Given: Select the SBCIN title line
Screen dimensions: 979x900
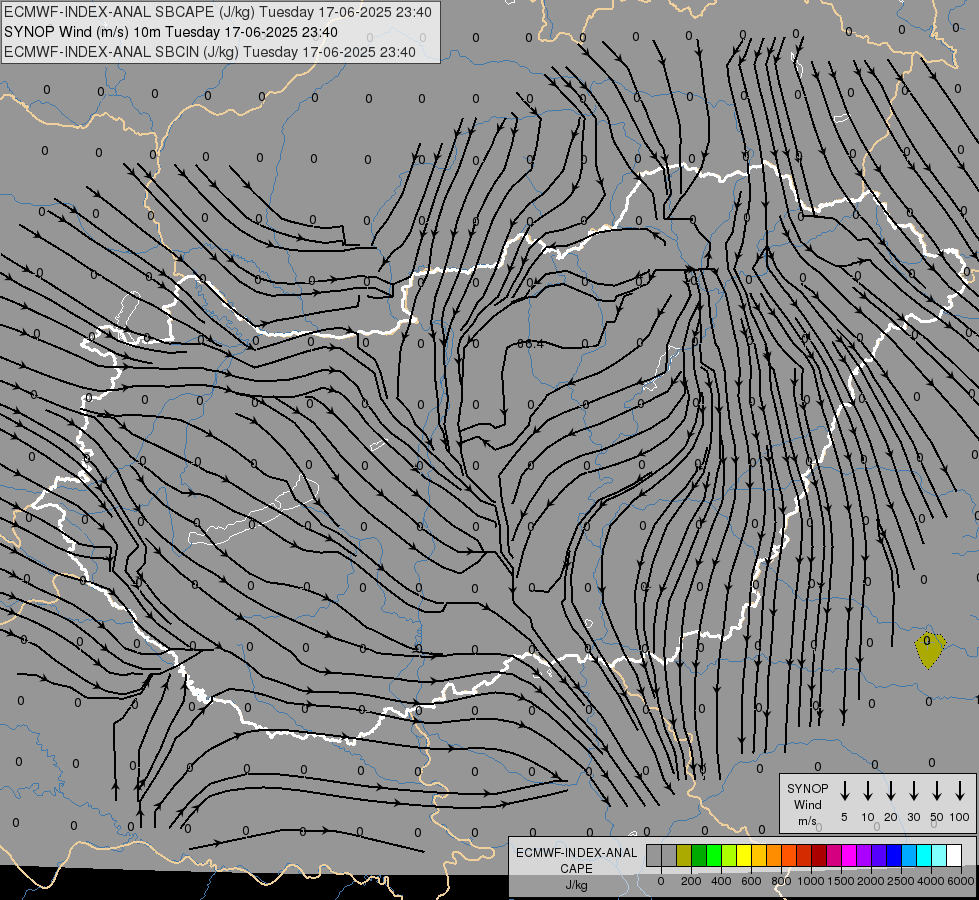Looking at the screenshot, I should (210, 52).
